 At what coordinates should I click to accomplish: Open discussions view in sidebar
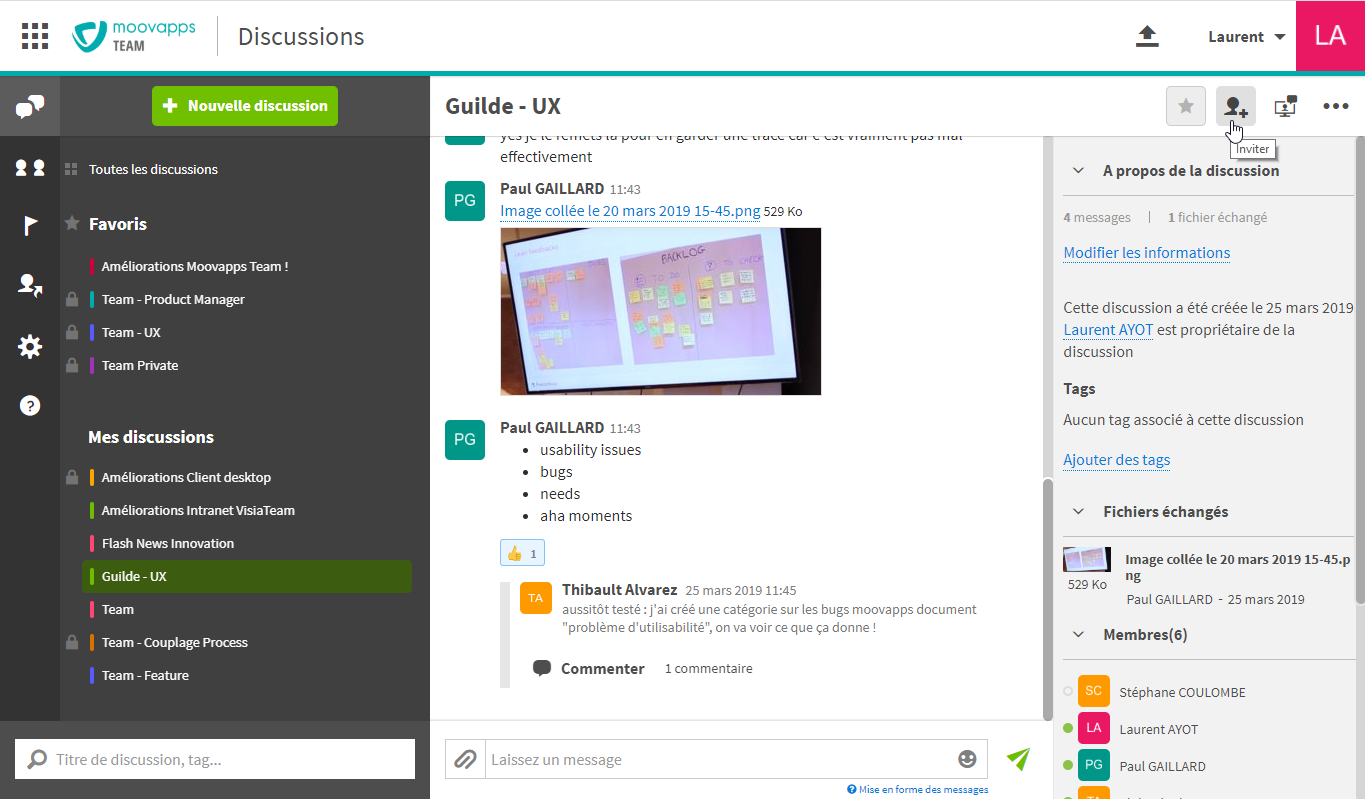[30, 106]
